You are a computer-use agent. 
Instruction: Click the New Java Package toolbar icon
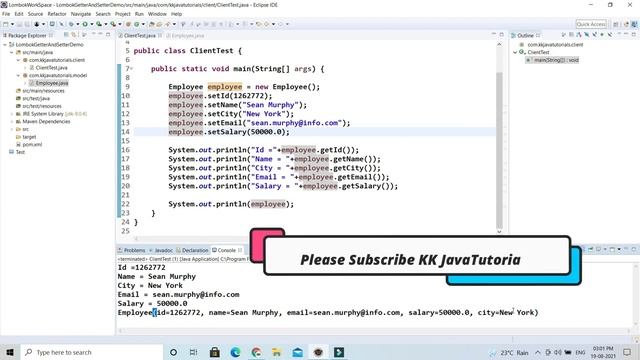pyautogui.click(x=128, y=24)
